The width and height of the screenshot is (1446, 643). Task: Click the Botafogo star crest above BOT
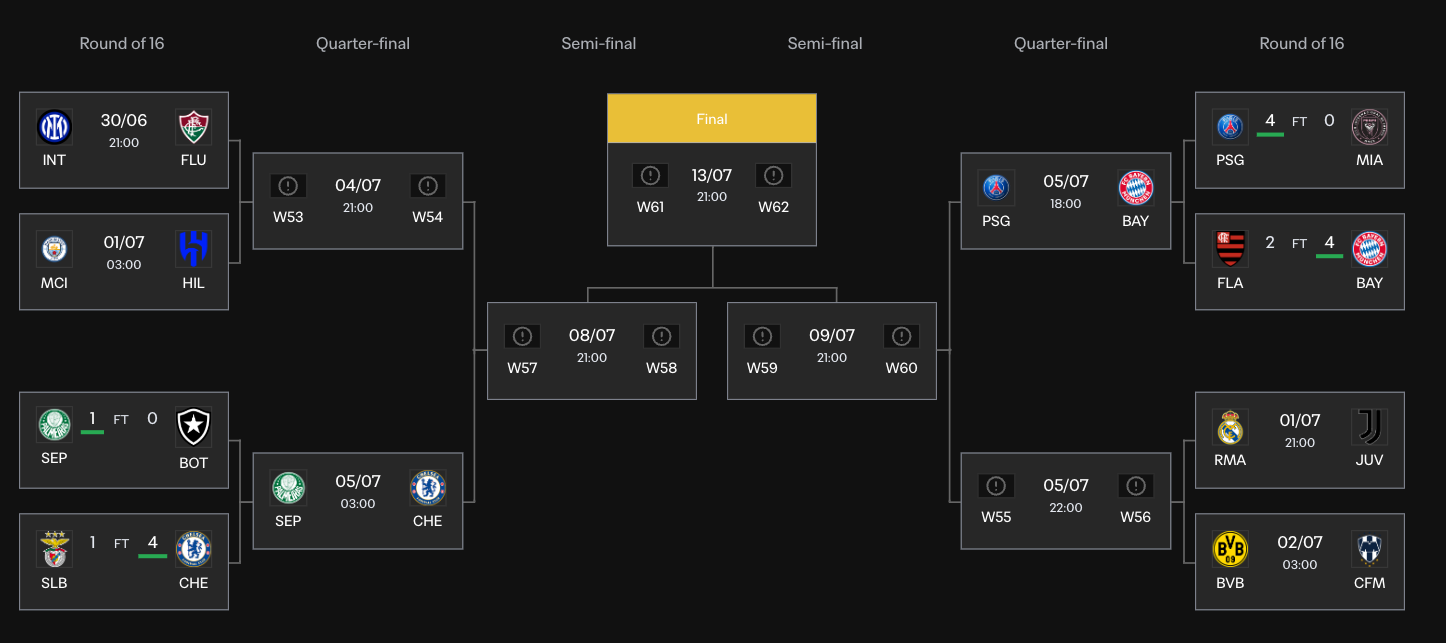click(193, 426)
